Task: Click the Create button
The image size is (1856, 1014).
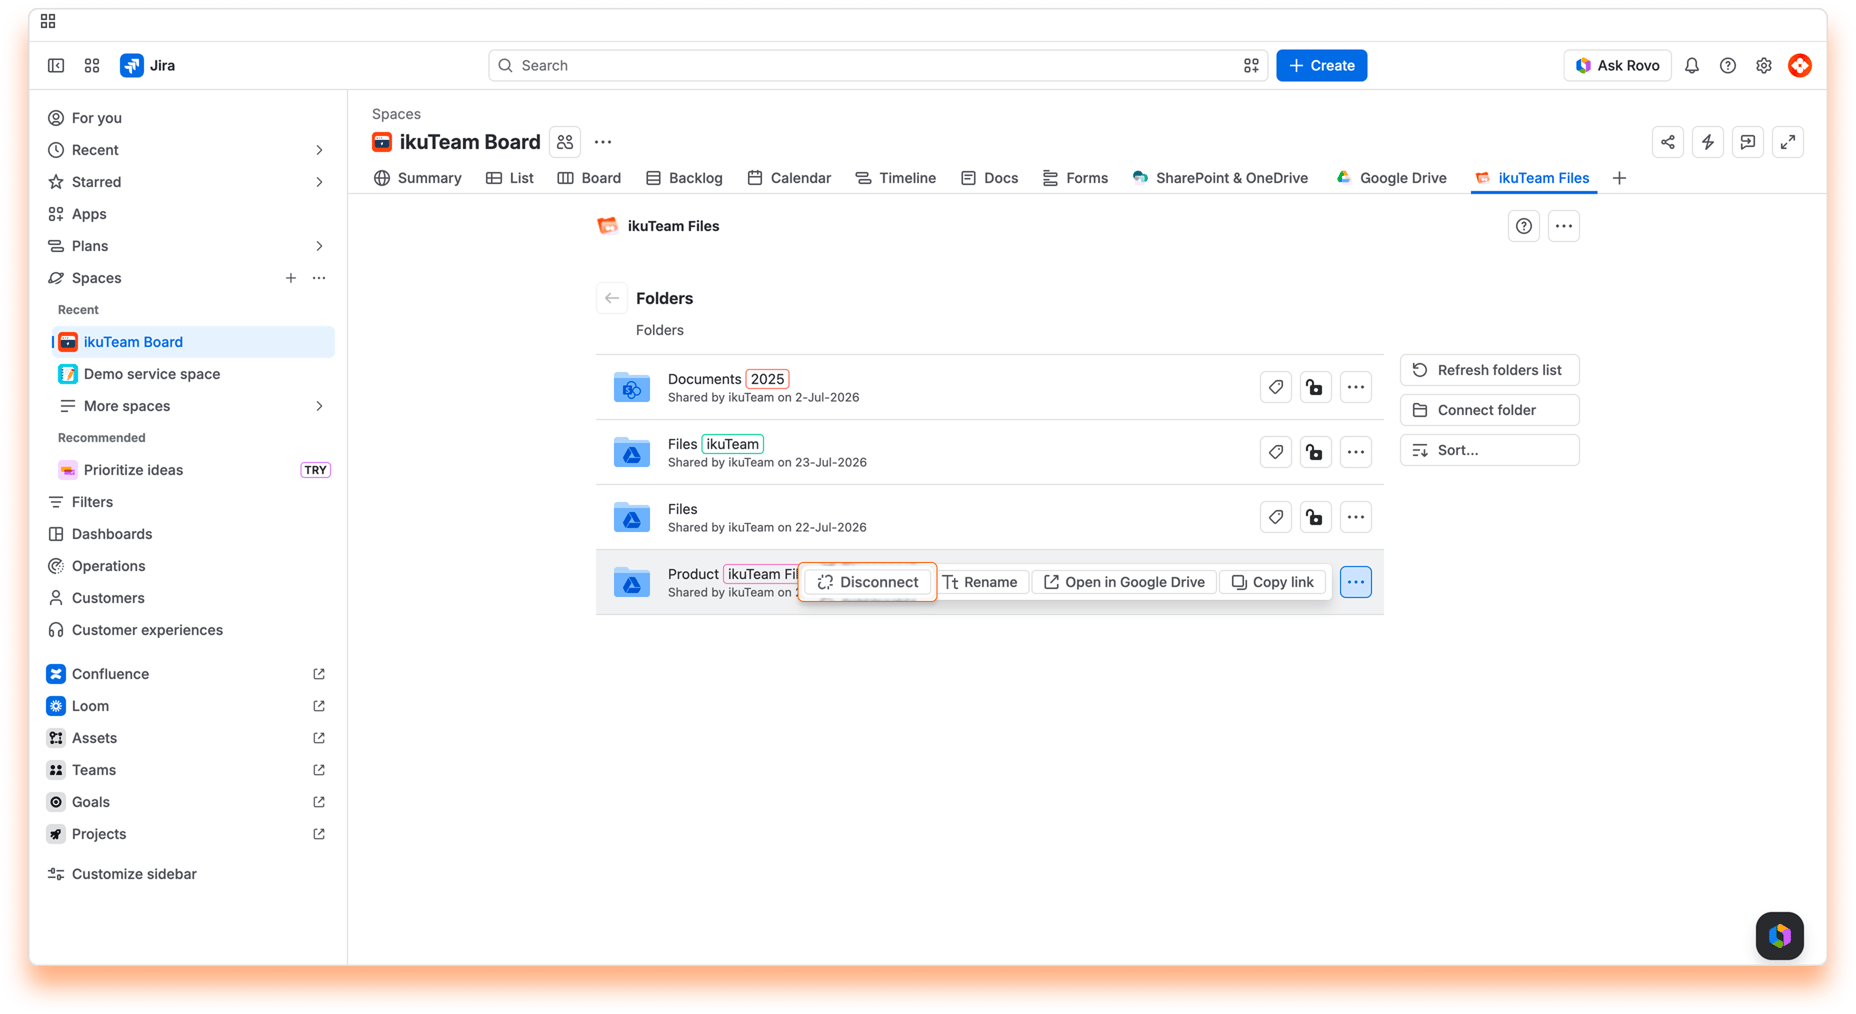Action: (1322, 65)
